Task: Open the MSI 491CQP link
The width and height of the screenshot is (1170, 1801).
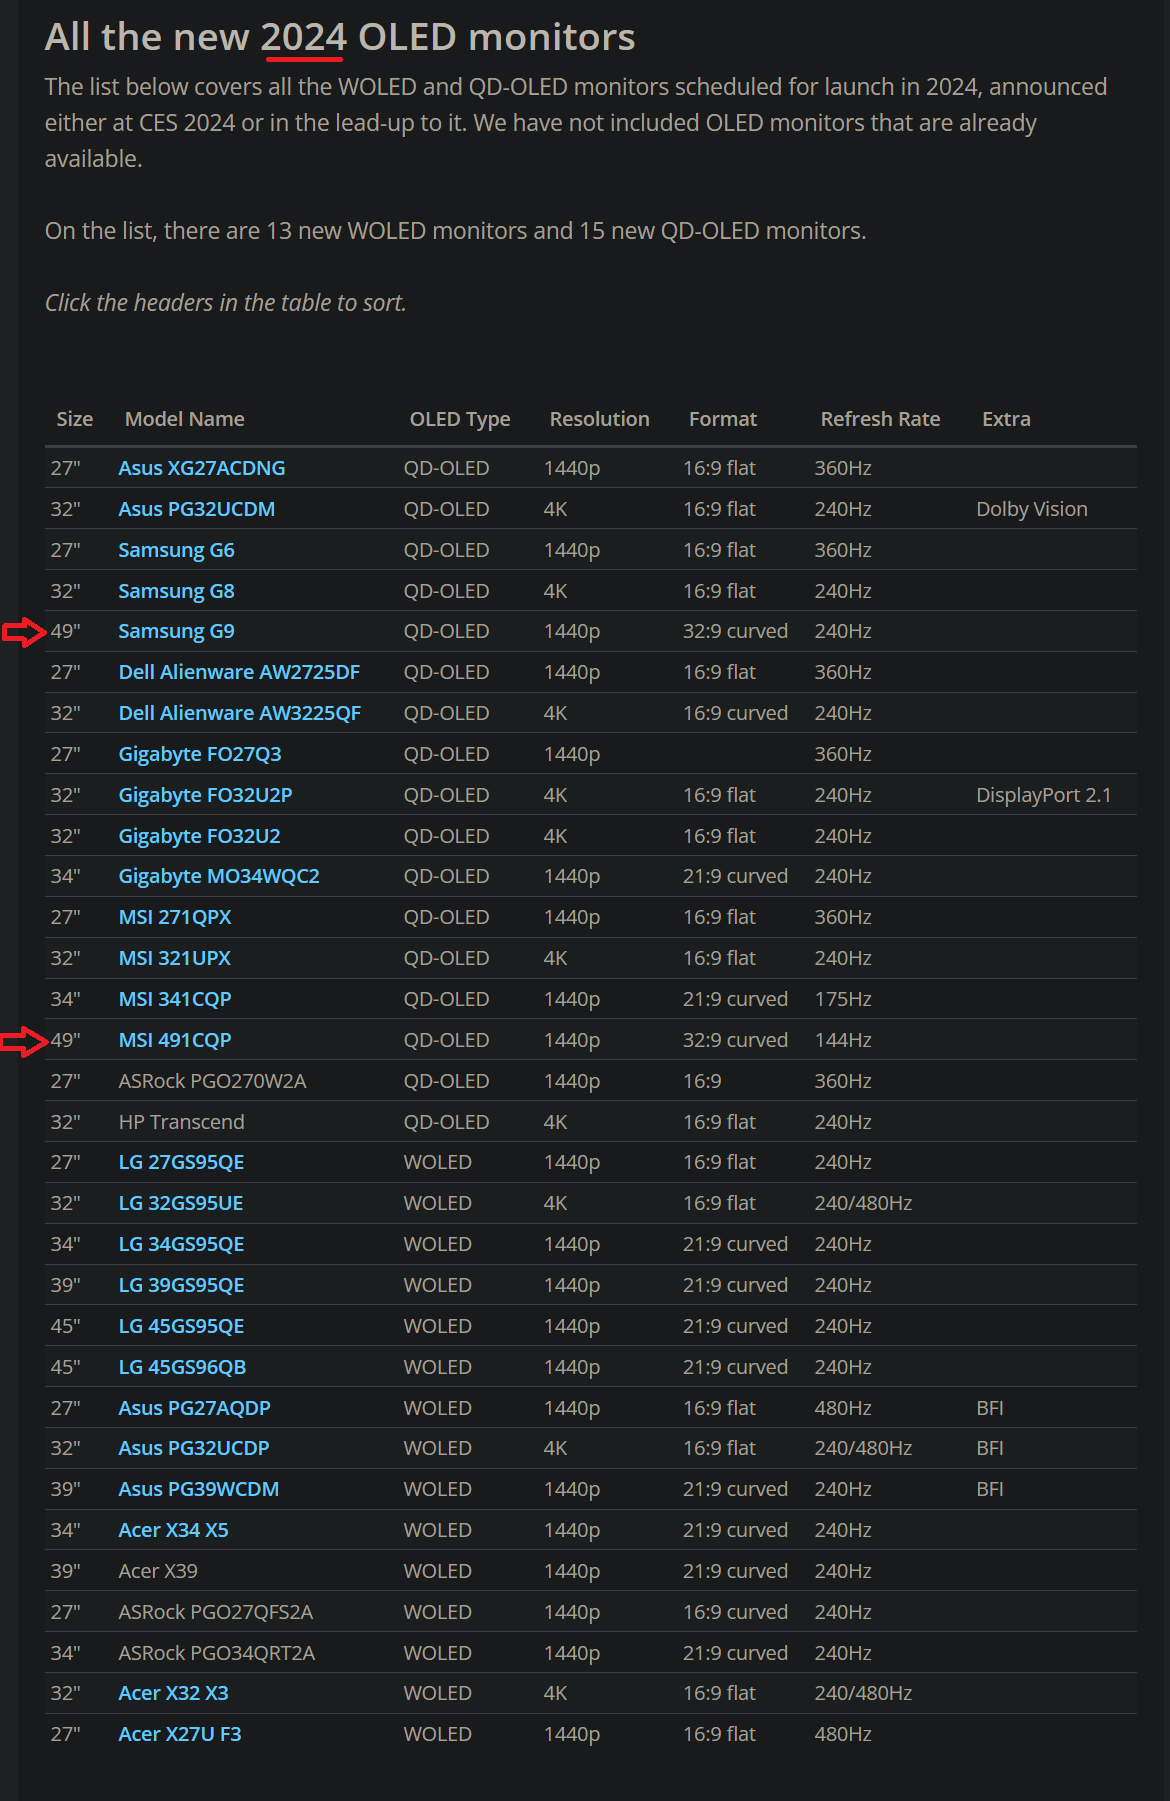Action: point(175,1040)
